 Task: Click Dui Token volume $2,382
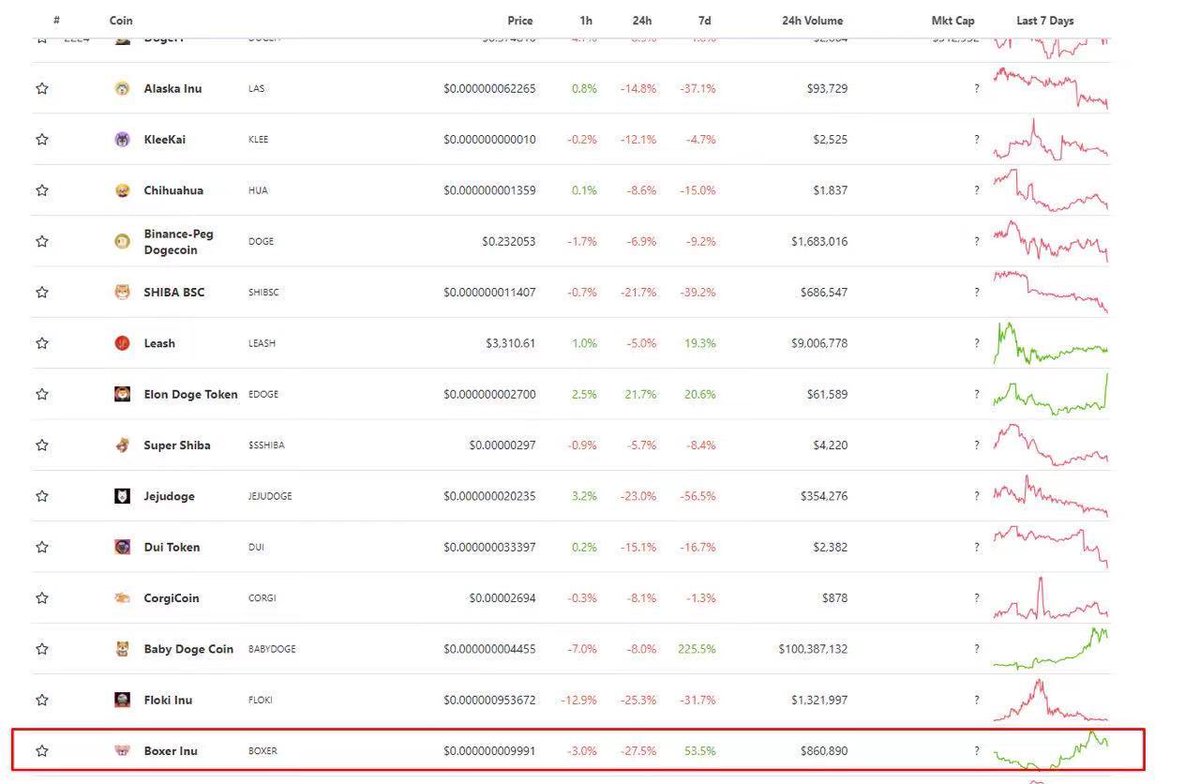point(829,548)
